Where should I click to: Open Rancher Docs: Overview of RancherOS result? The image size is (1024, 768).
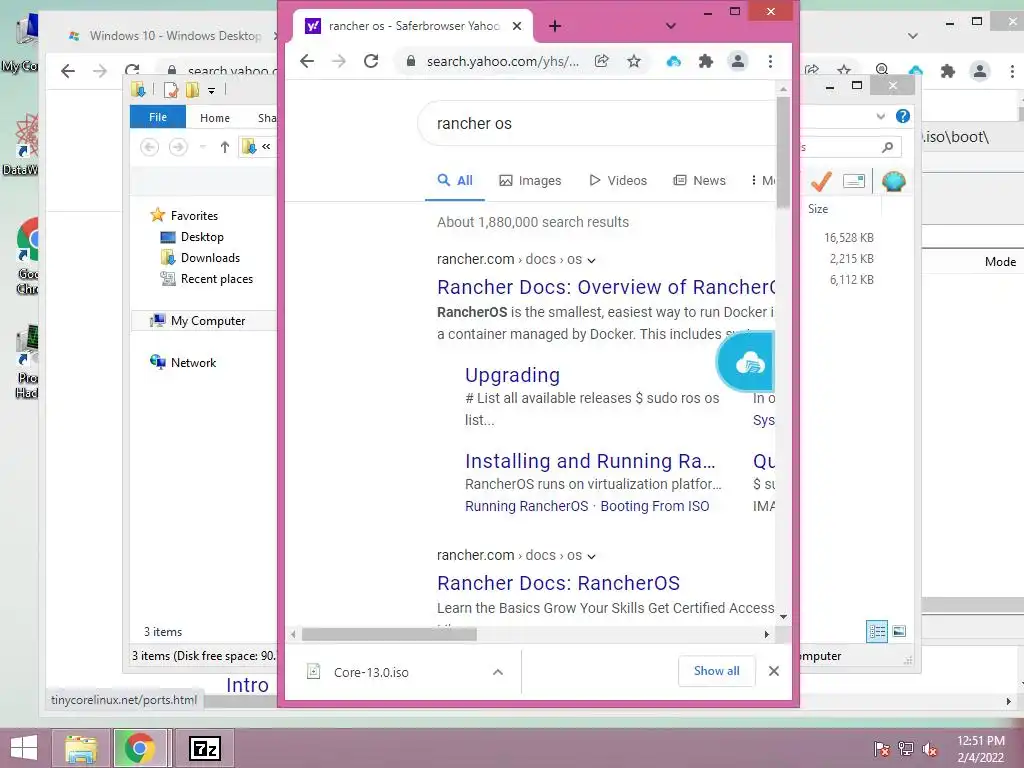pos(606,287)
